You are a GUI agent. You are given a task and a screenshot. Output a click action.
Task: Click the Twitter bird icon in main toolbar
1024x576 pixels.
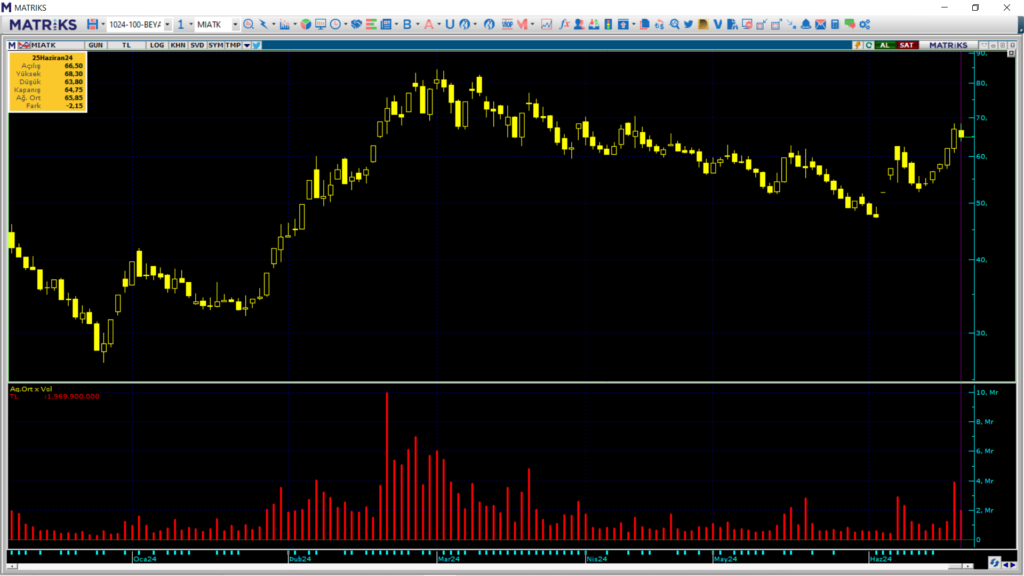point(688,24)
